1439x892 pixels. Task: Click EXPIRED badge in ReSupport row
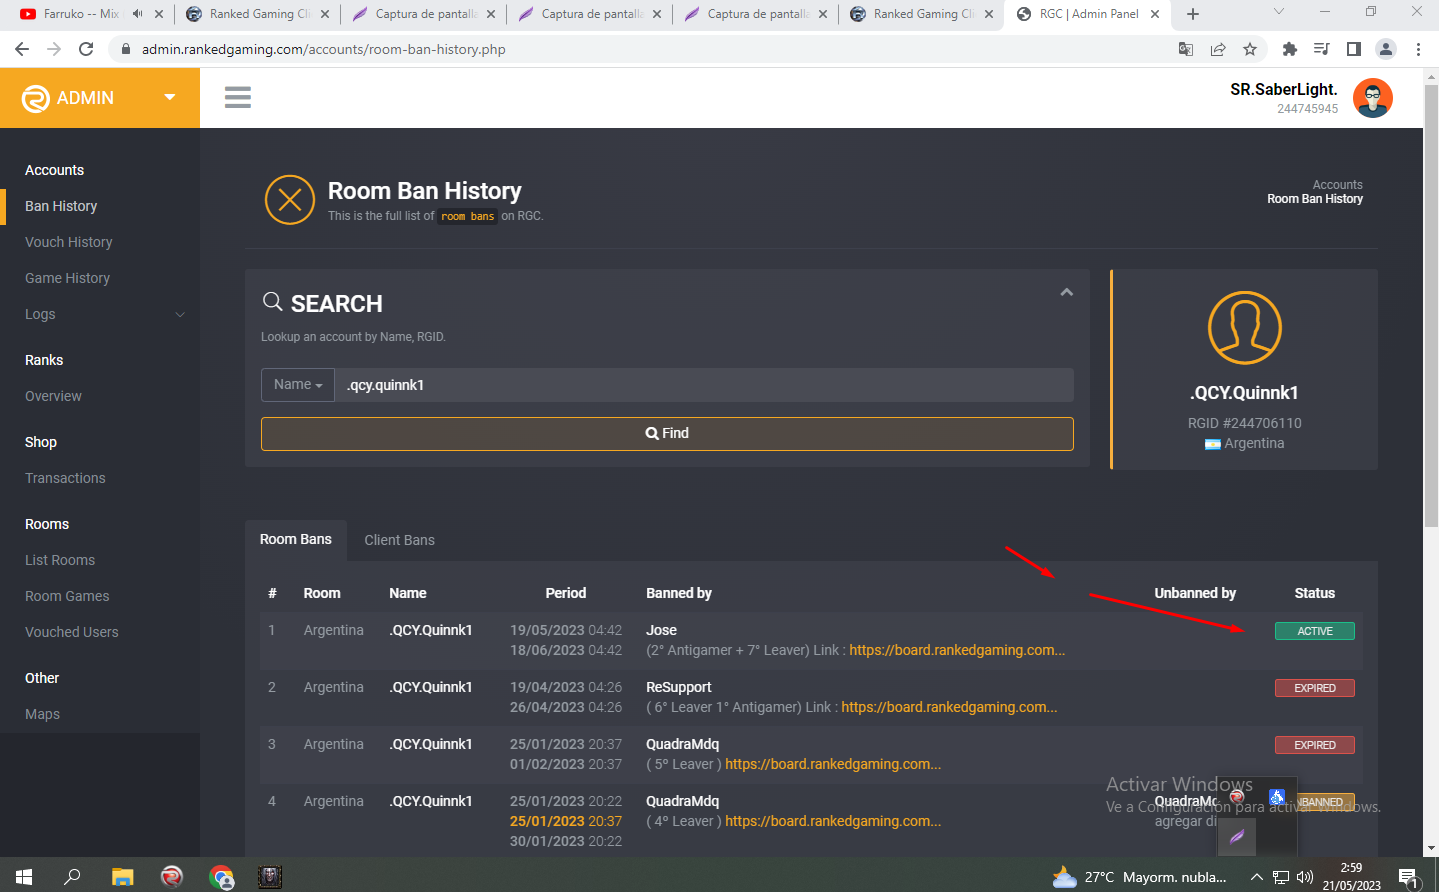[1315, 688]
